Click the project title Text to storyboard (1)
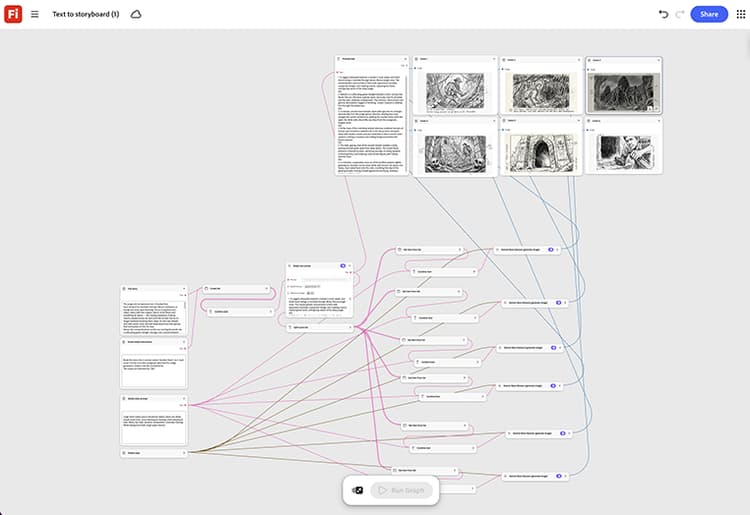The height and width of the screenshot is (515, 750). pyautogui.click(x=86, y=14)
